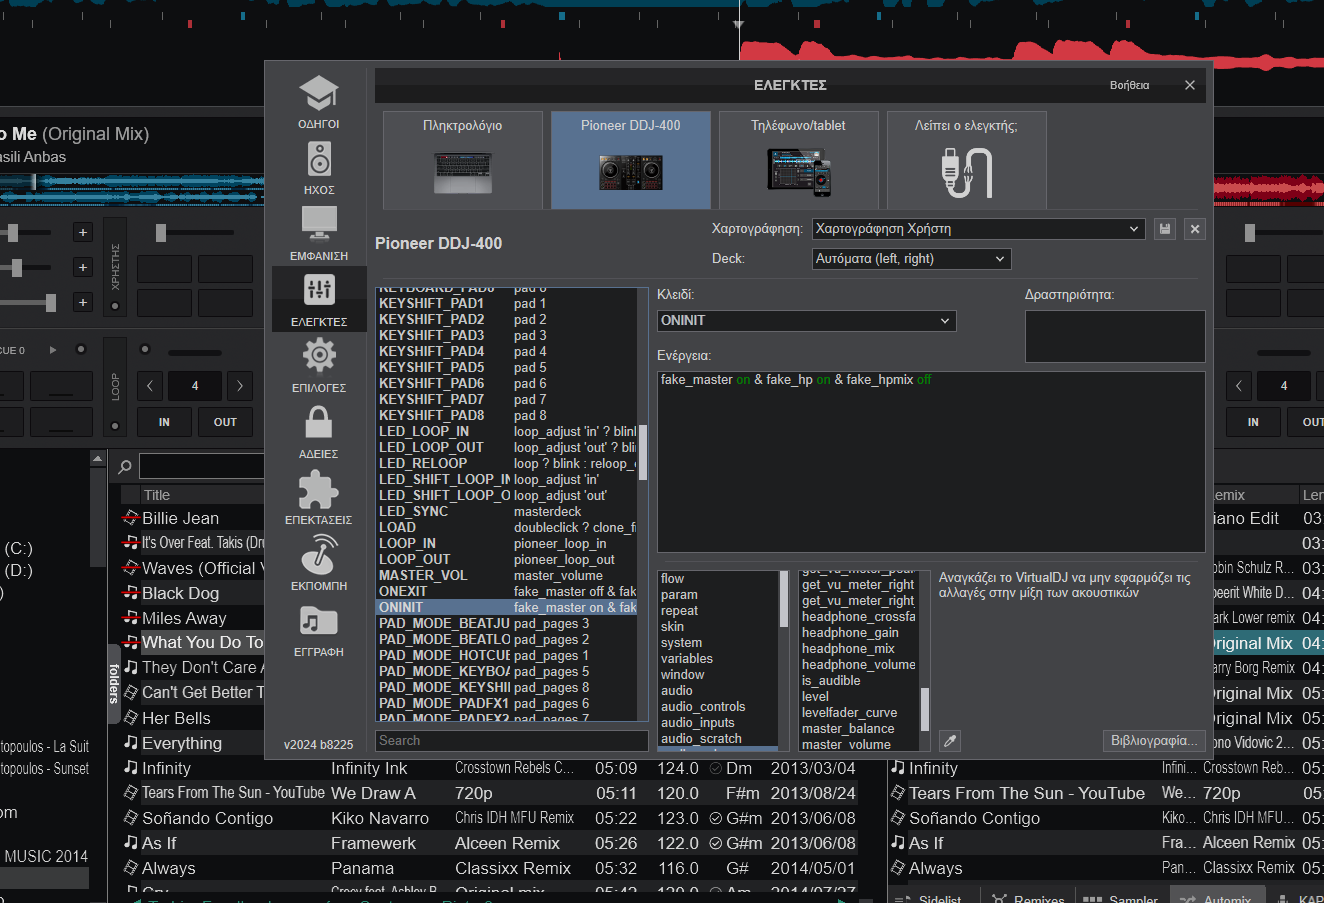Viewport: 1324px width, 903px height.
Task: Click the mapping Search field
Action: [512, 741]
